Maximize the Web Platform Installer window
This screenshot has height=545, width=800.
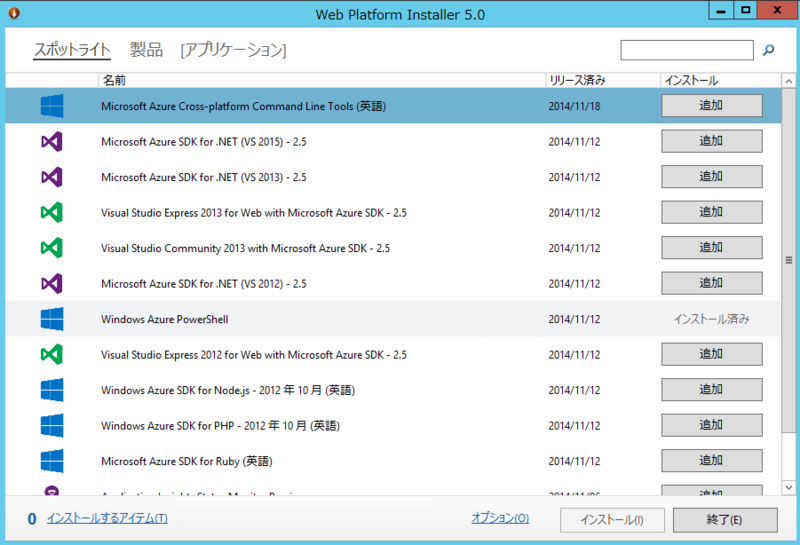coord(745,10)
